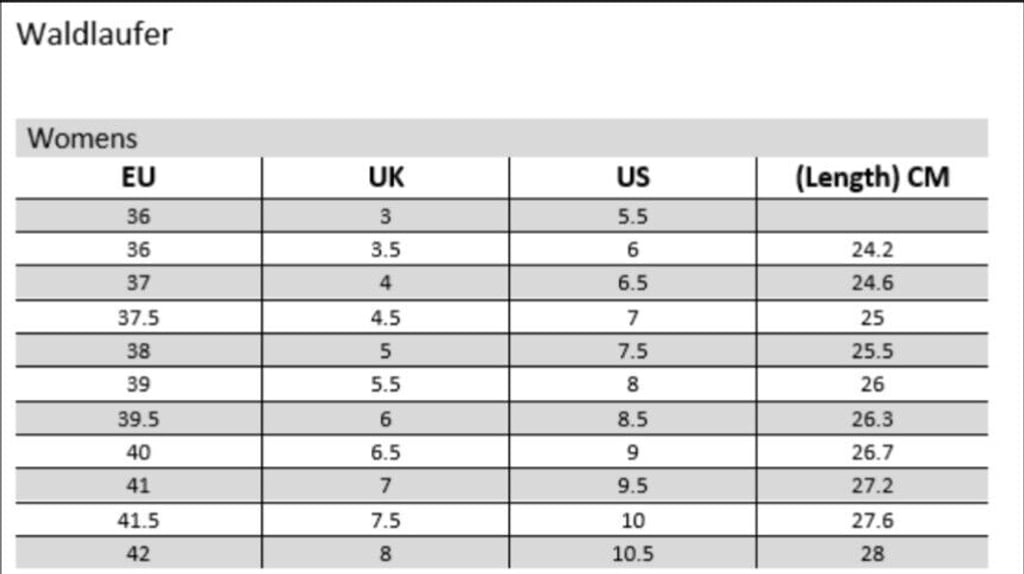The width and height of the screenshot is (1024, 574).
Task: Select the EU size 41.5 cell
Action: tap(138, 520)
